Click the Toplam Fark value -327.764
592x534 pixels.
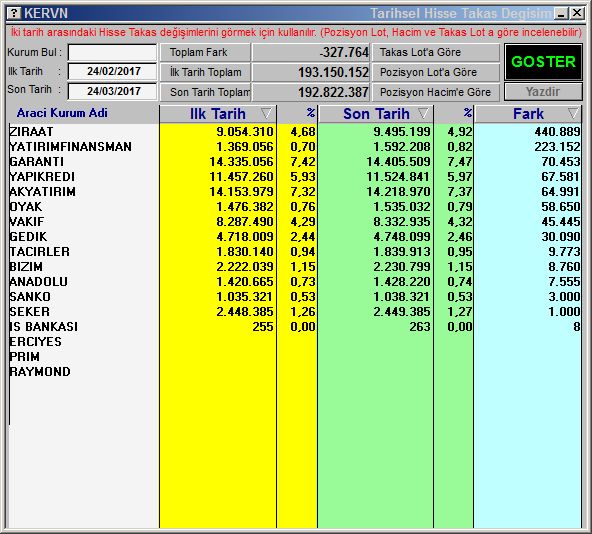(x=344, y=52)
